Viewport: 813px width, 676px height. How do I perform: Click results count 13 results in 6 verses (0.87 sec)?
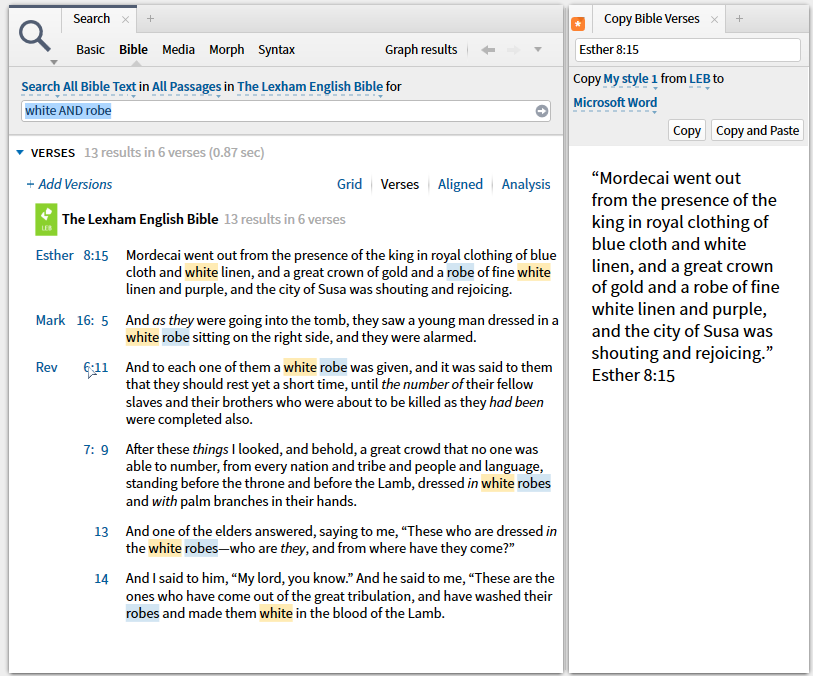pos(174,152)
